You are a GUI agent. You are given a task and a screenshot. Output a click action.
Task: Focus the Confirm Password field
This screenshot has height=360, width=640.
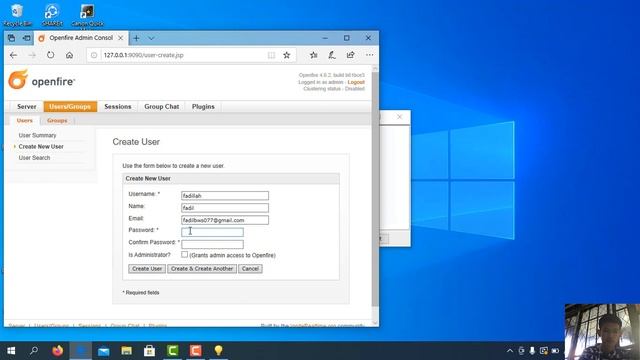point(212,244)
